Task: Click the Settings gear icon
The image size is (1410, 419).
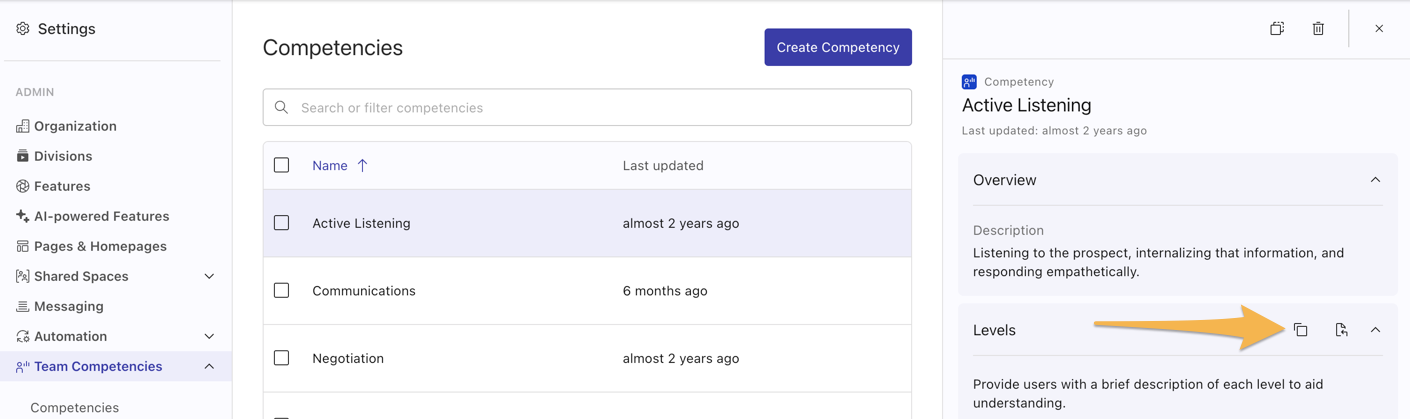Action: coord(23,29)
